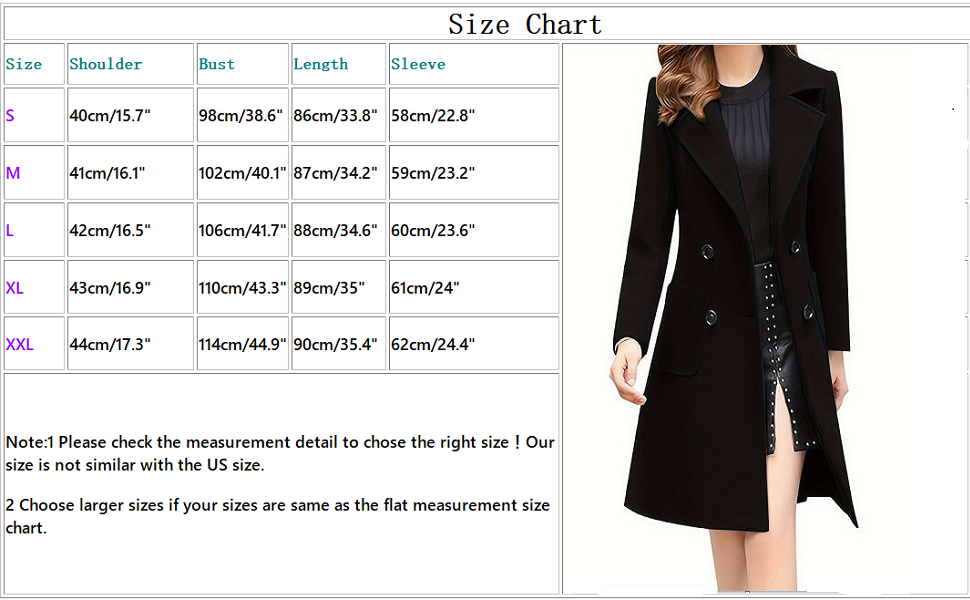Viewport: 970px width, 600px height.
Task: Click note 2 about choosing larger sizes
Action: pyautogui.click(x=278, y=516)
